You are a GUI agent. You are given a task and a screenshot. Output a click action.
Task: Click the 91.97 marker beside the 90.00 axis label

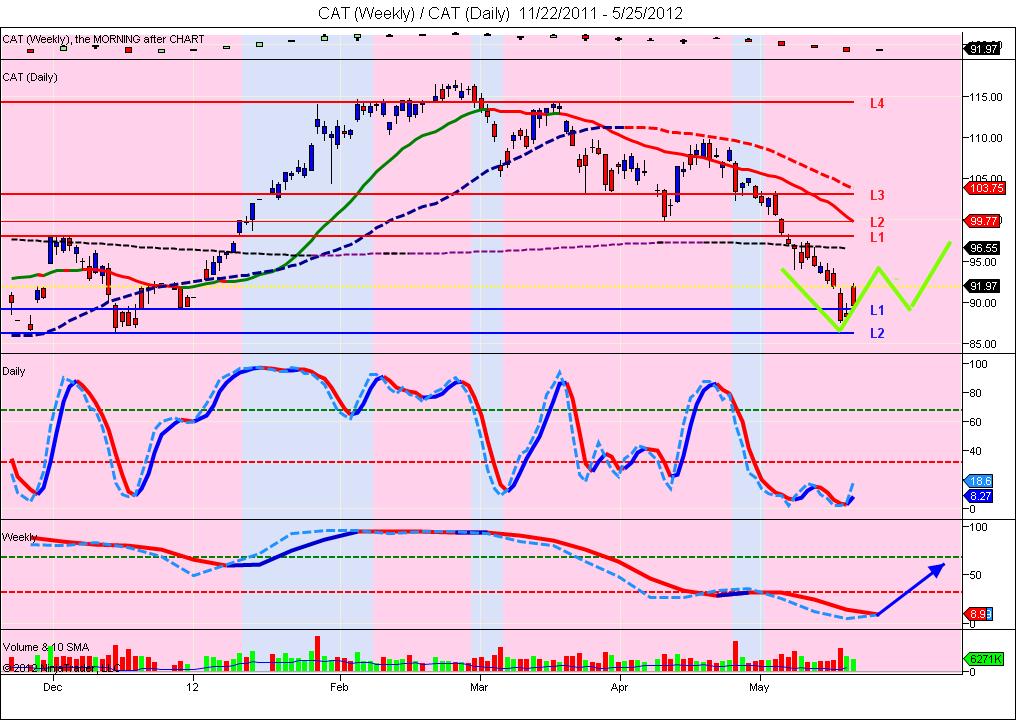pyautogui.click(x=982, y=286)
